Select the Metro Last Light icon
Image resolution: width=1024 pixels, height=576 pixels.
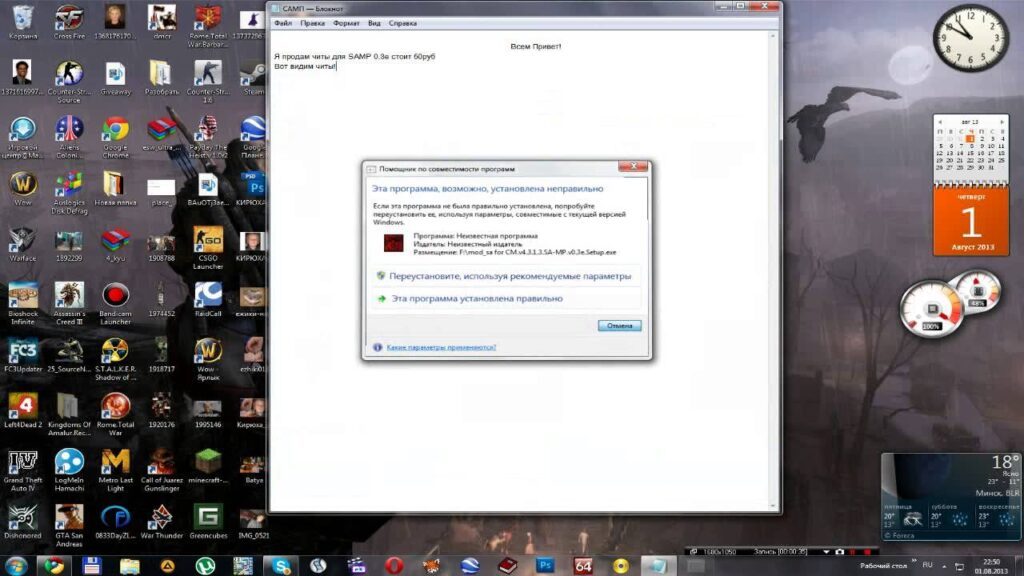116,470
